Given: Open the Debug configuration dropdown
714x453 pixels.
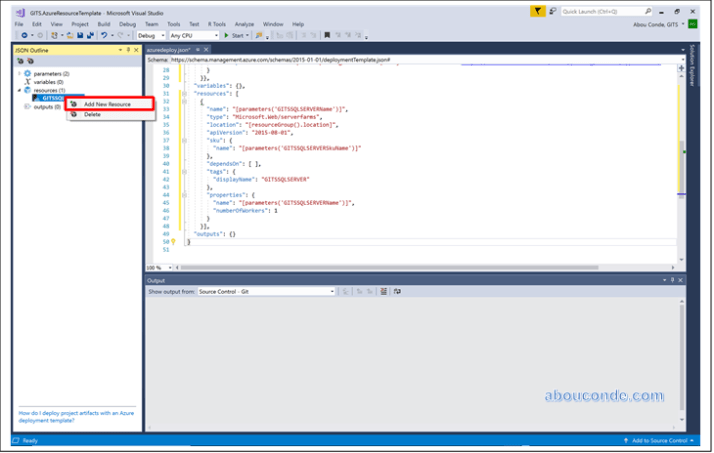Looking at the screenshot, I should tap(152, 35).
